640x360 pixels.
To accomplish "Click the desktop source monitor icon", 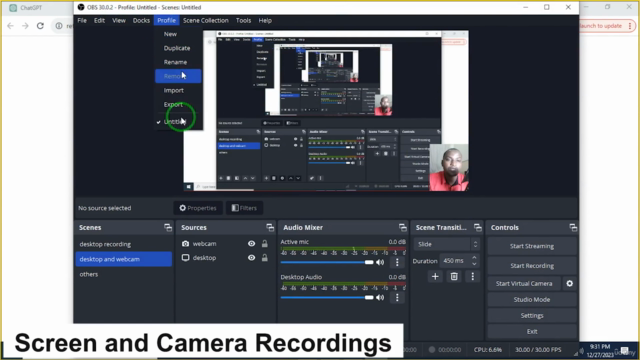I will coord(185,258).
